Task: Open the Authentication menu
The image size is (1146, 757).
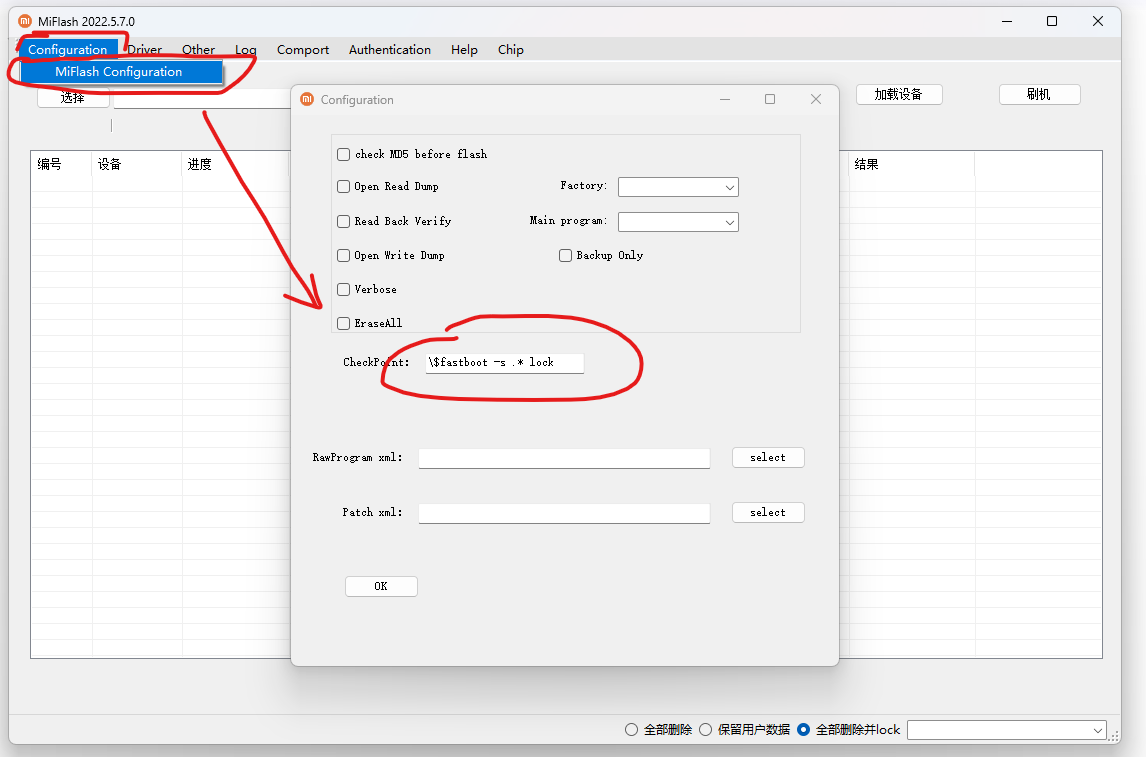Action: point(390,50)
